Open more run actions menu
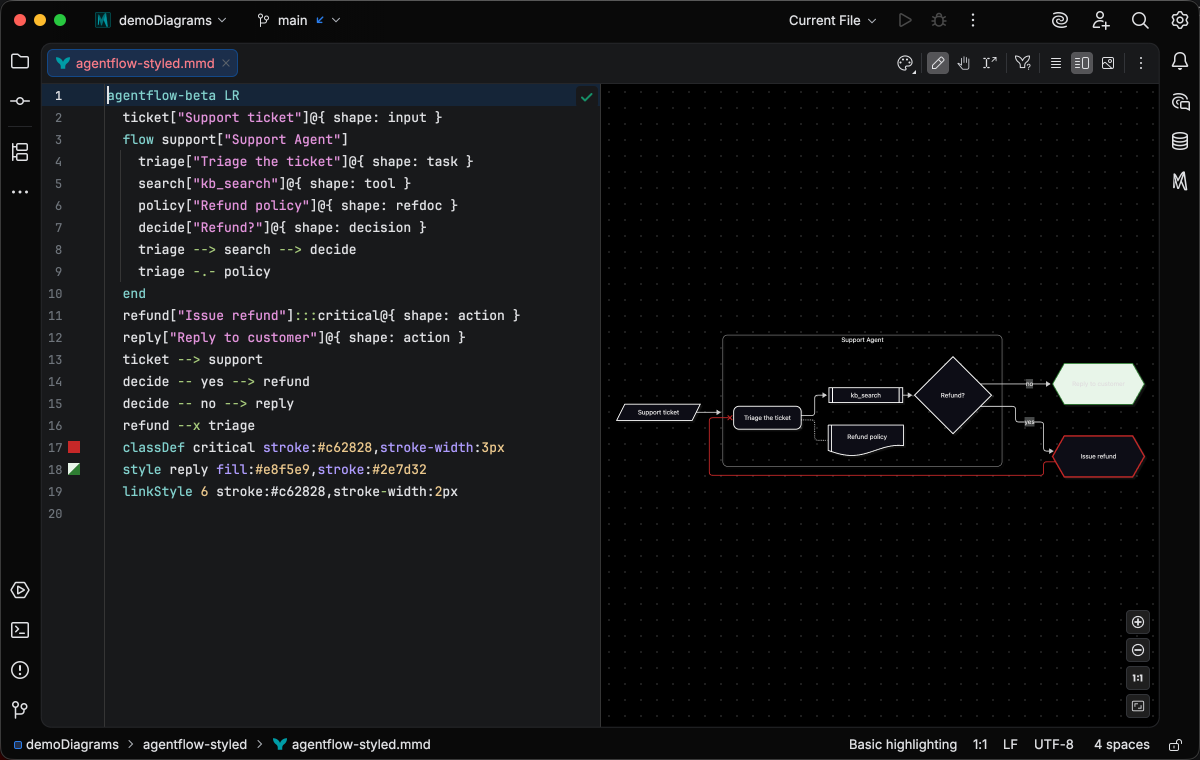This screenshot has width=1200, height=760. click(972, 20)
